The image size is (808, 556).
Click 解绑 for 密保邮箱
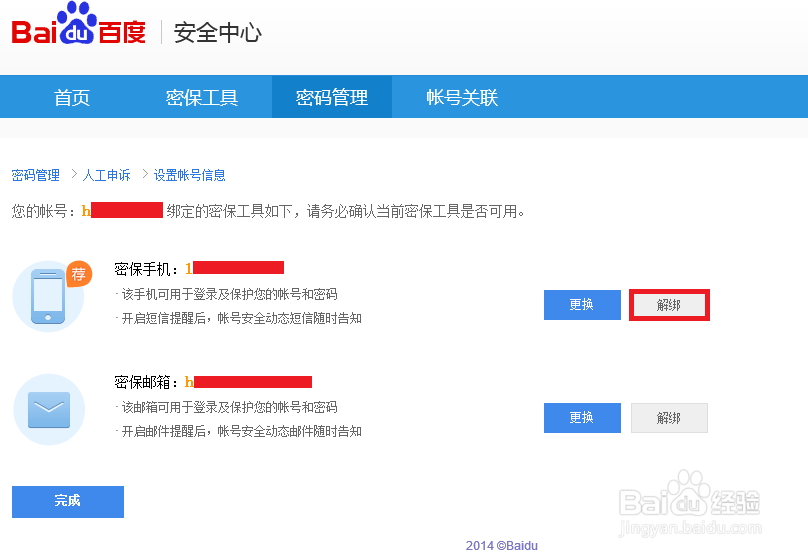point(669,418)
